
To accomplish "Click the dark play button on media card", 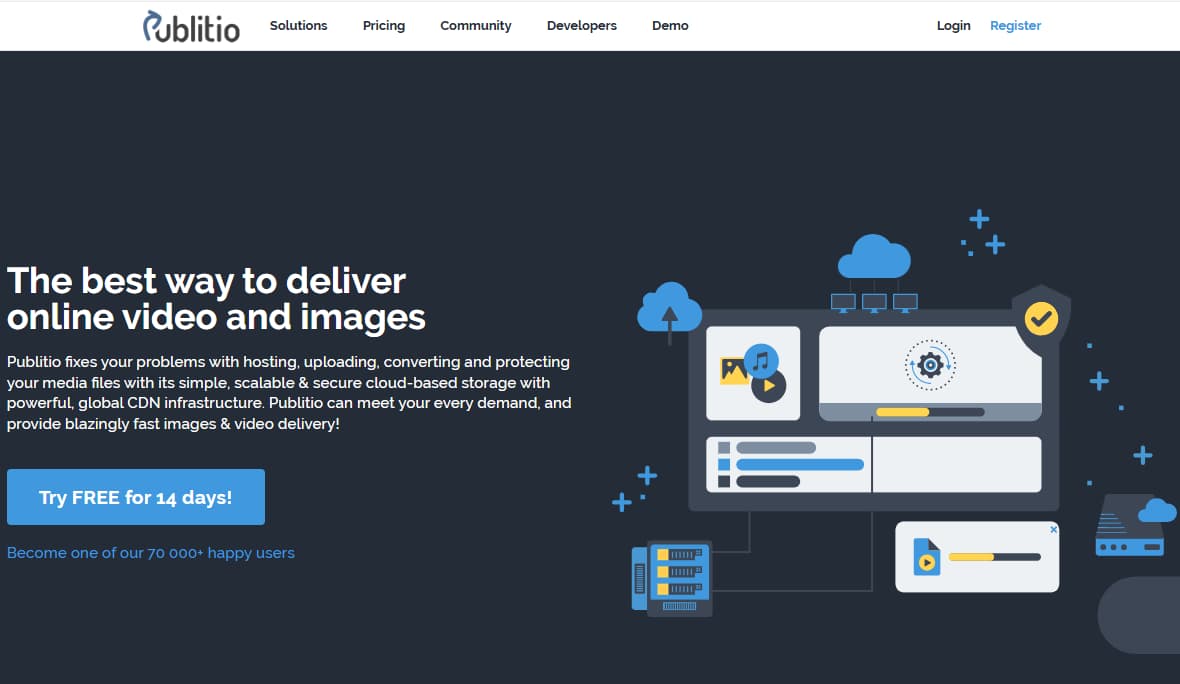I will (x=768, y=386).
